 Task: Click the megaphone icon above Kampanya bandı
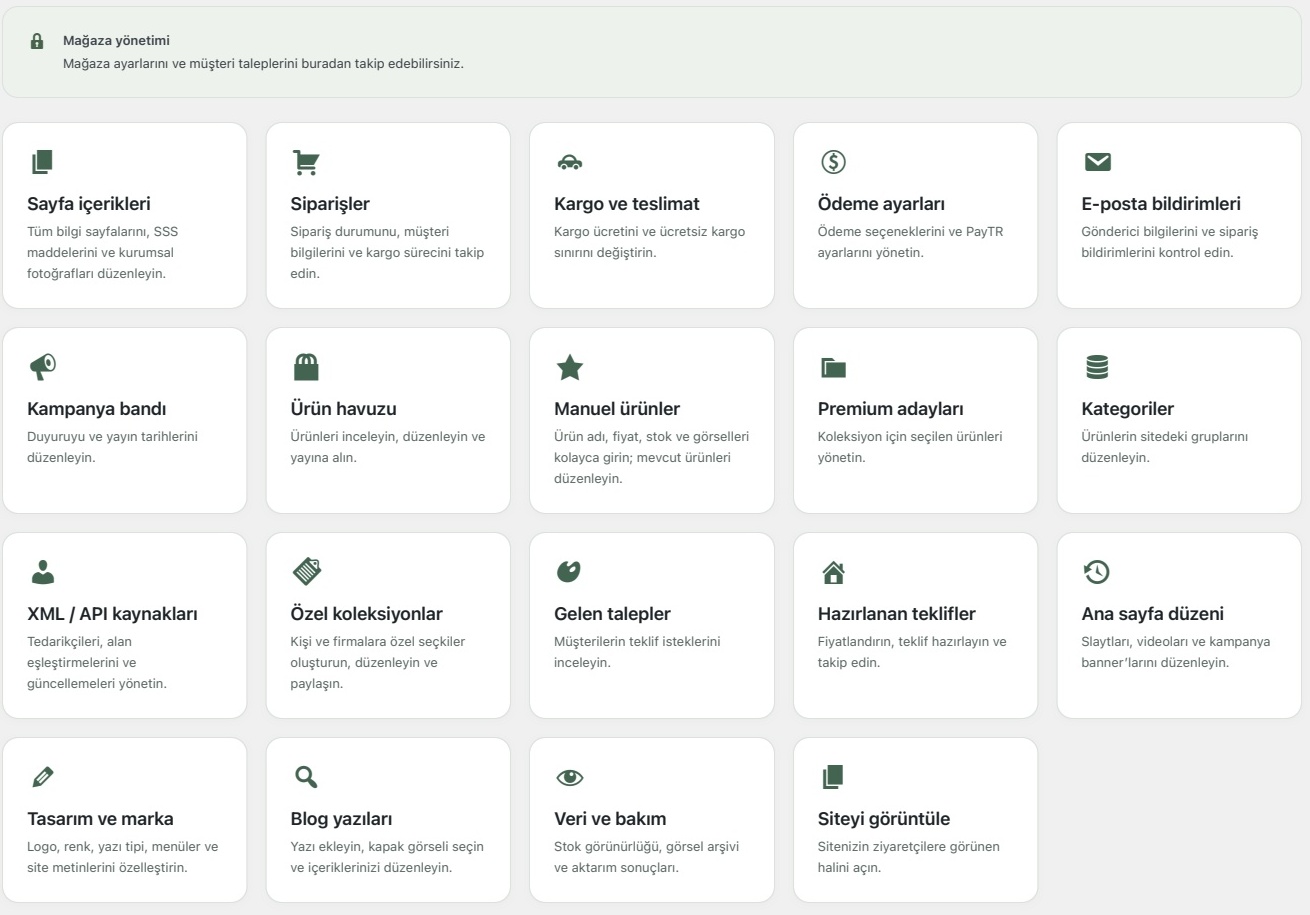click(42, 367)
